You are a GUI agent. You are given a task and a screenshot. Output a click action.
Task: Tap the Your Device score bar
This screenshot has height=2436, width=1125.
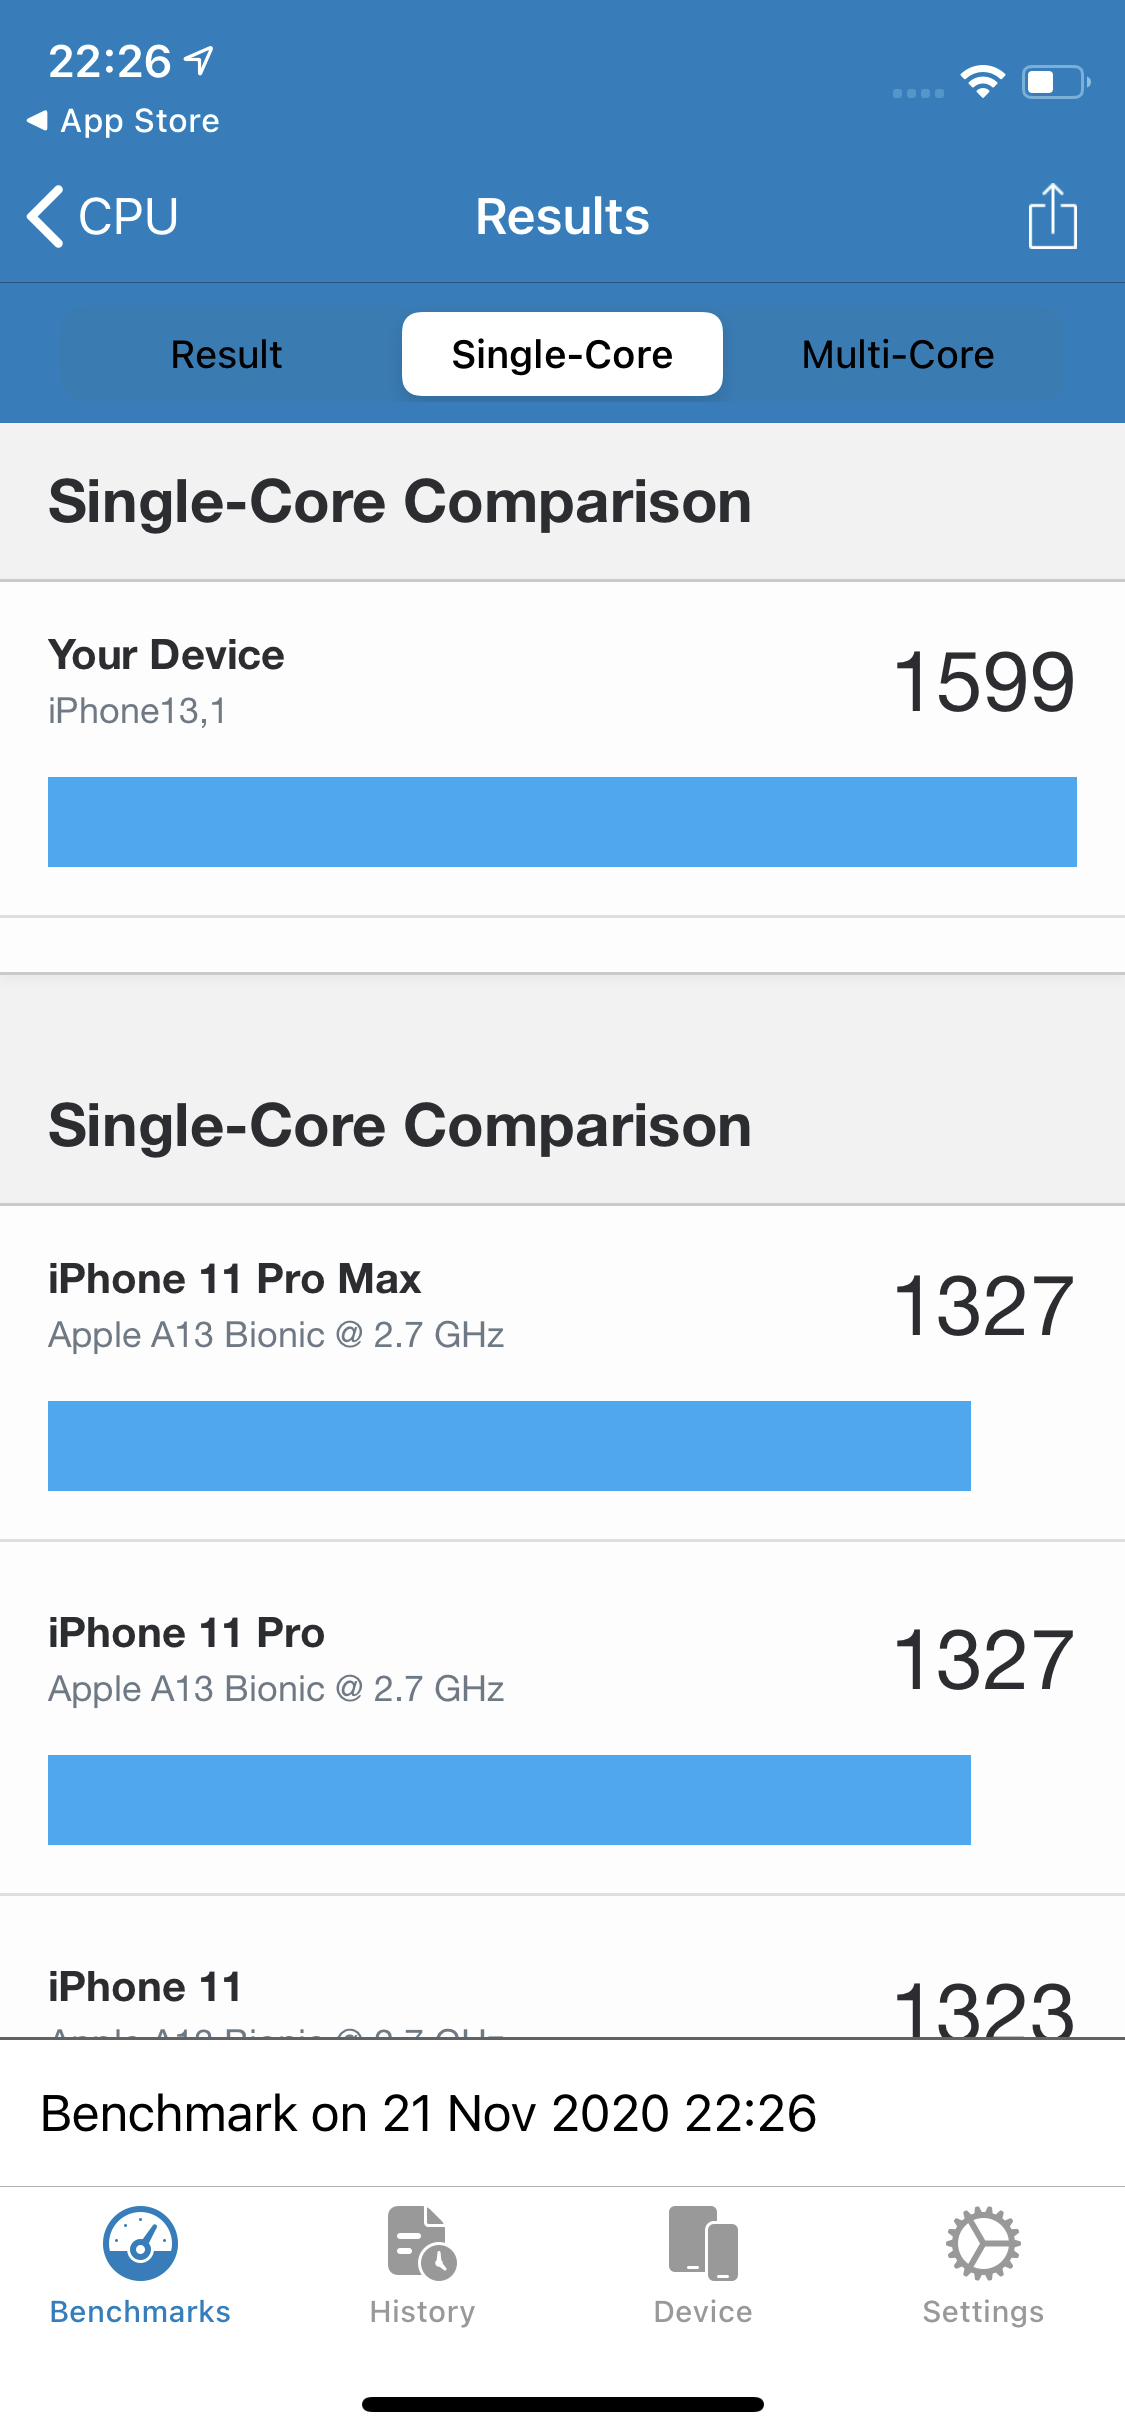click(562, 822)
